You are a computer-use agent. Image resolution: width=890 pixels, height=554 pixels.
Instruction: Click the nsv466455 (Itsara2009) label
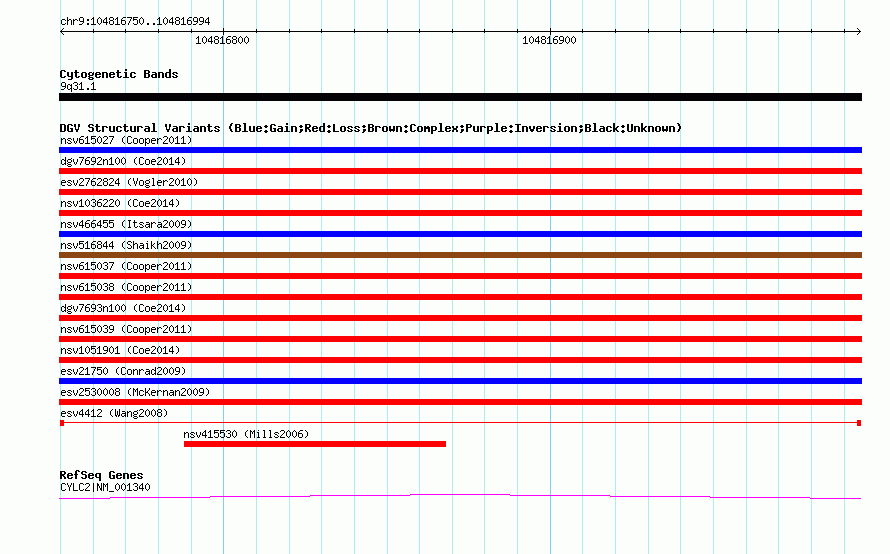pos(126,224)
